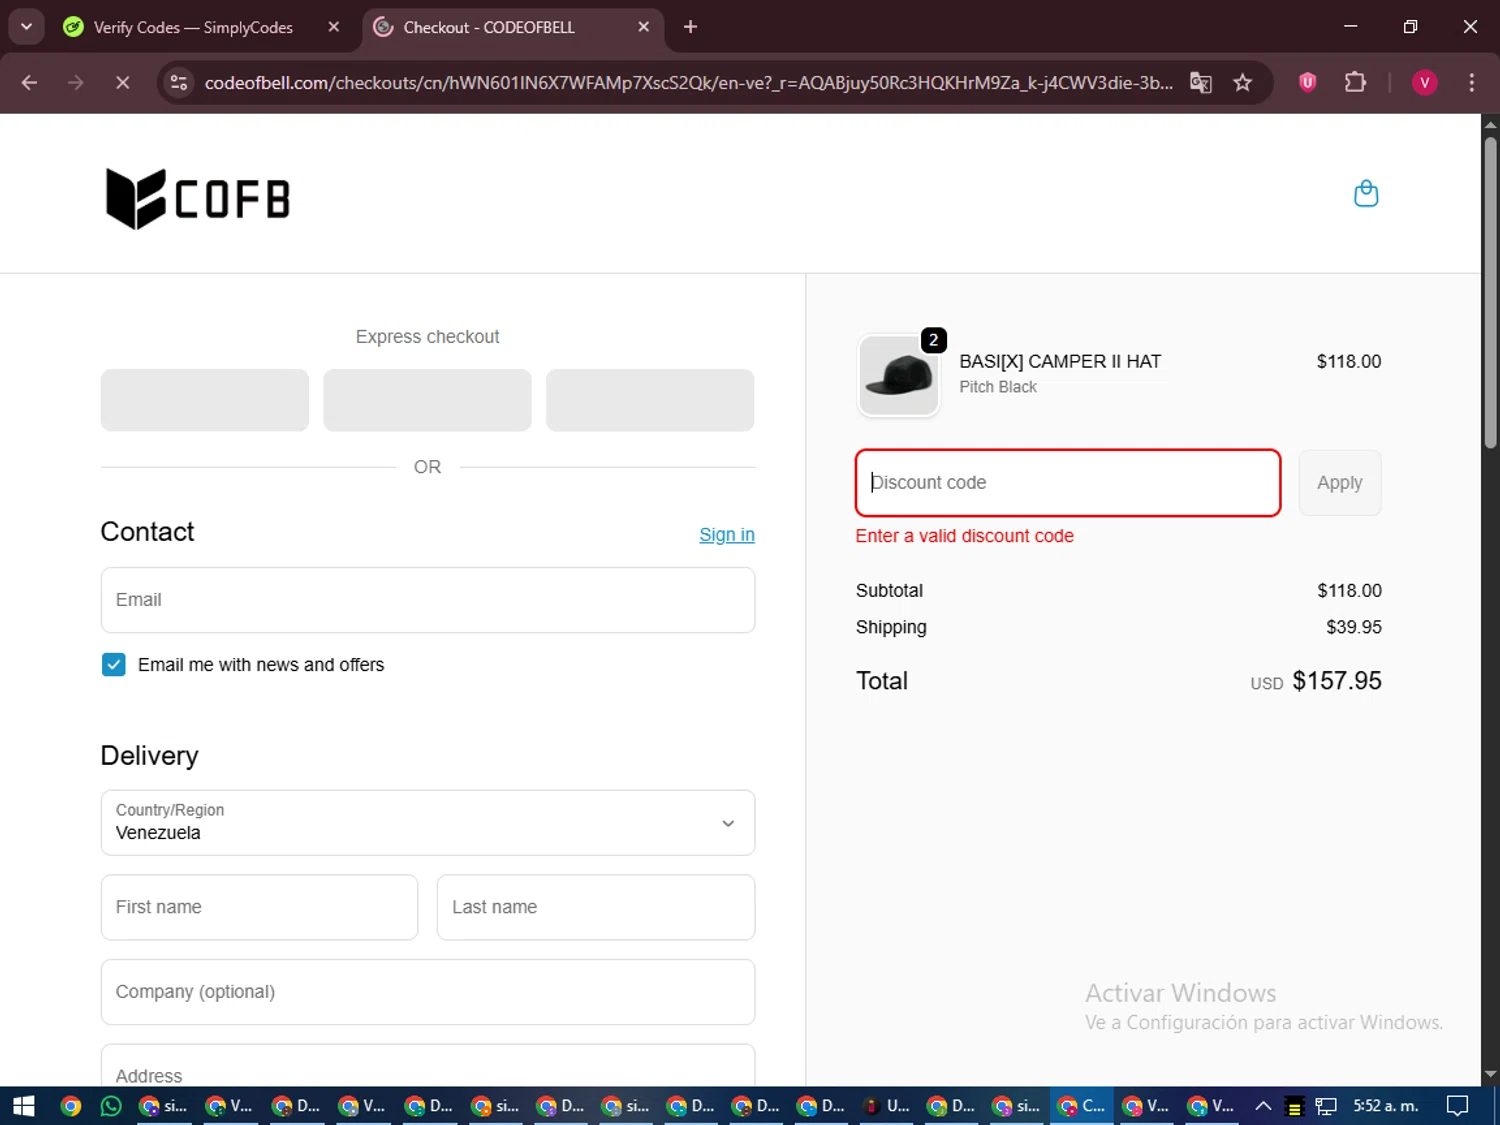Click the Express checkout heading
The width and height of the screenshot is (1500, 1125).
427,337
